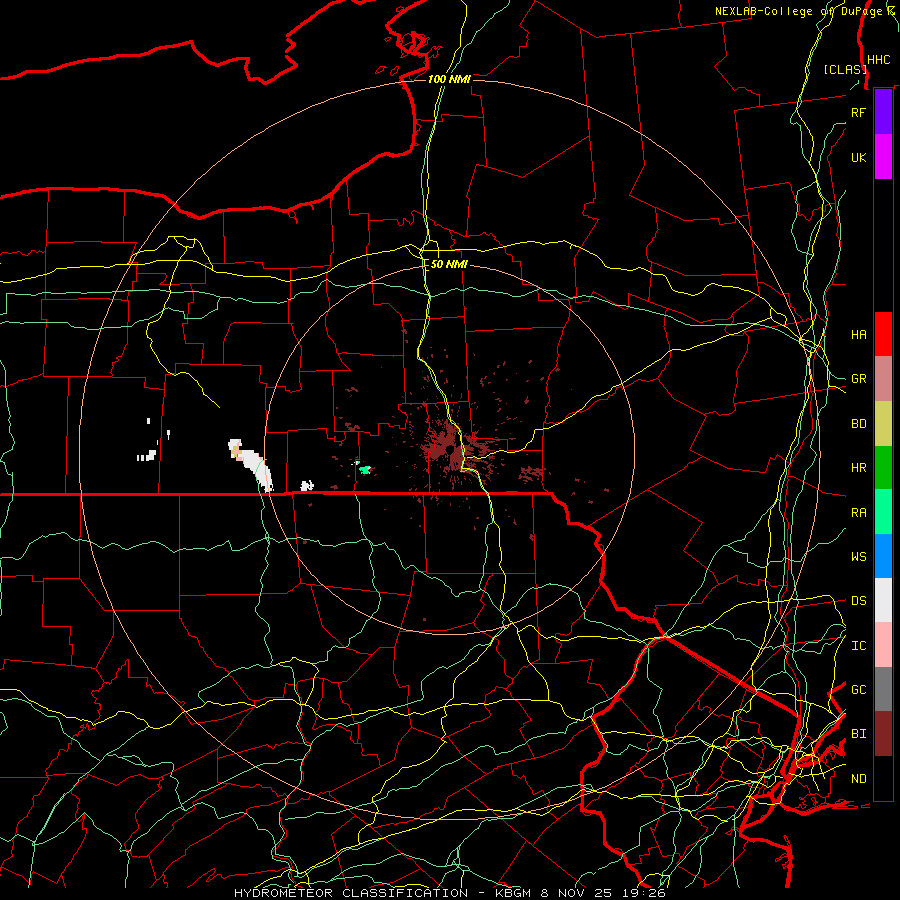Image resolution: width=900 pixels, height=900 pixels.
Task: Click the HA legend label
Action: point(858,334)
